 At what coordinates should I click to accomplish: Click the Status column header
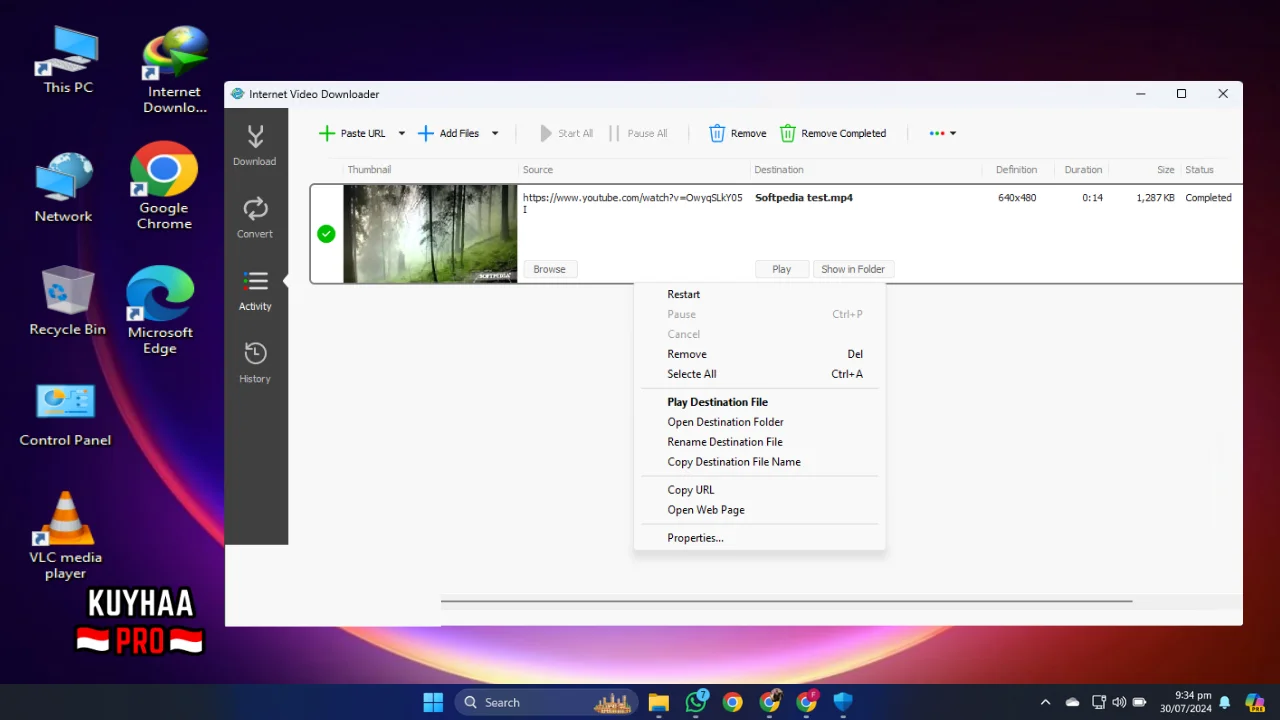(x=1199, y=170)
